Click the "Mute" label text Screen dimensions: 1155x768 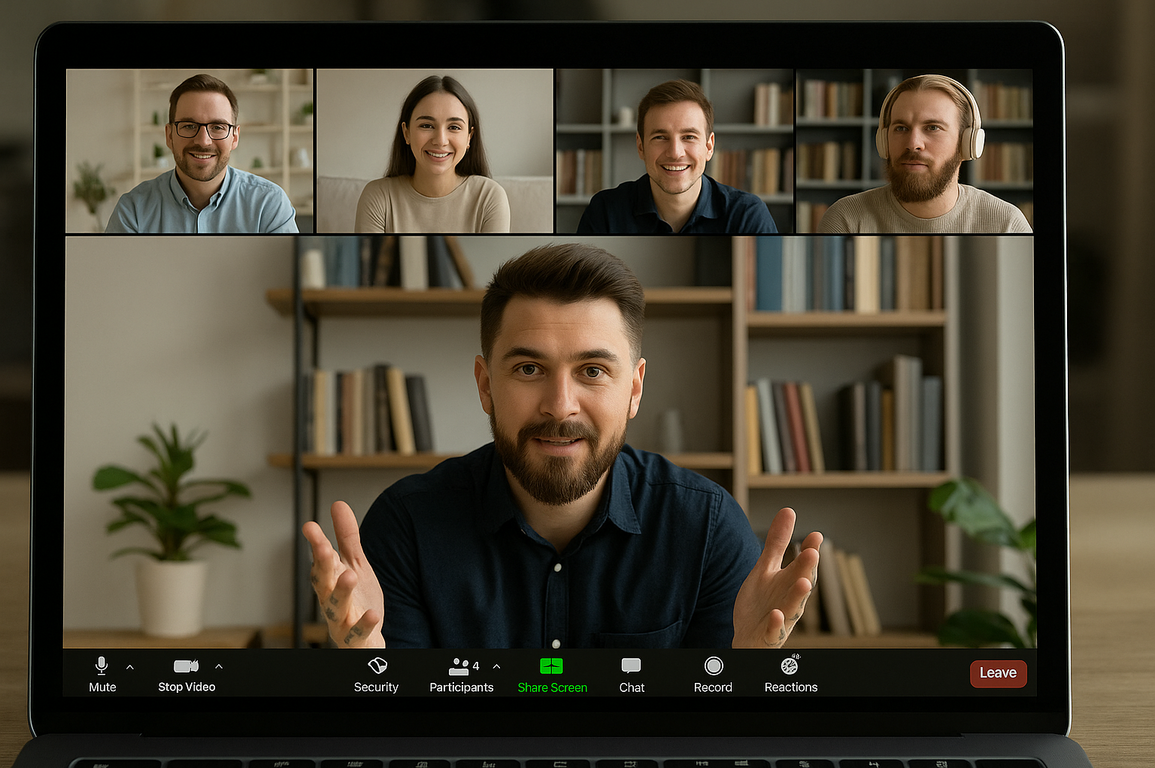click(102, 687)
